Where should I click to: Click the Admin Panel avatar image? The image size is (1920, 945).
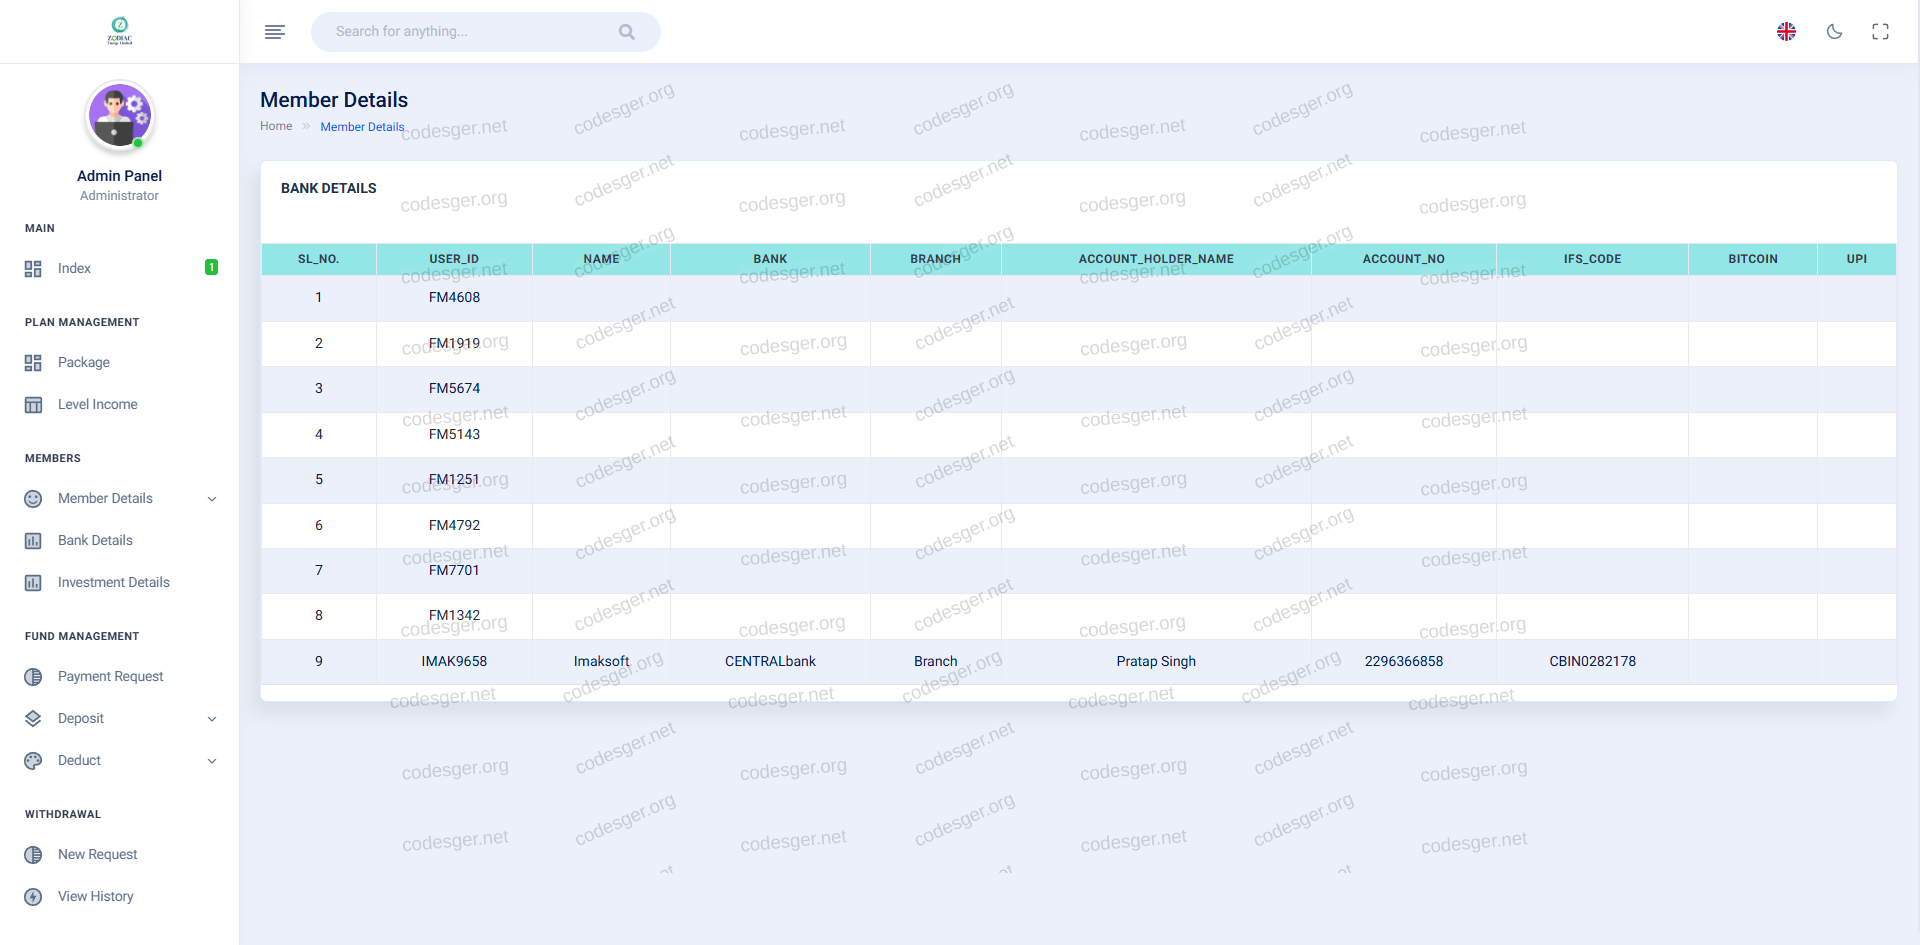click(x=120, y=116)
